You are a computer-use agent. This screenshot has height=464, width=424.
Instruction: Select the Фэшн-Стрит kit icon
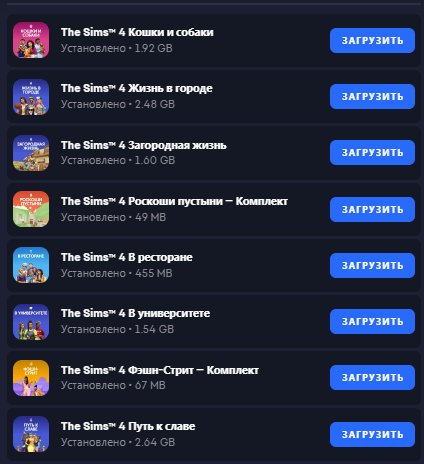click(x=31, y=378)
